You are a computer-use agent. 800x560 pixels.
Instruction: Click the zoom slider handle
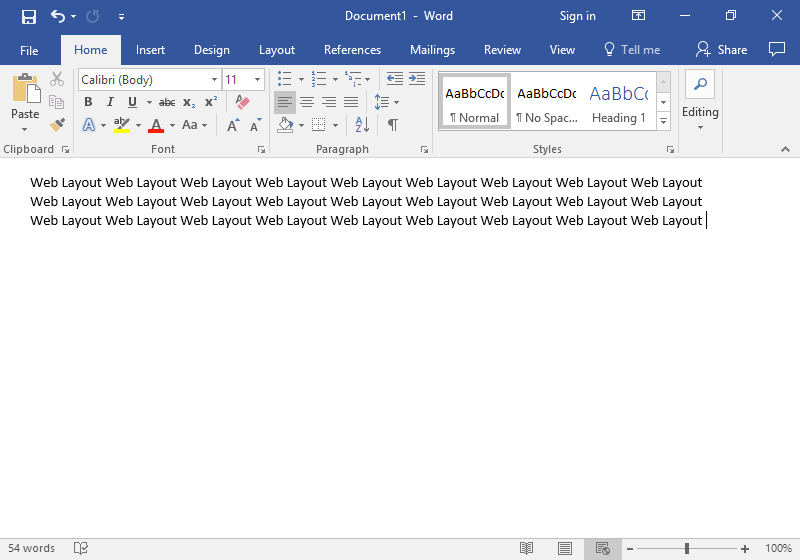tap(687, 548)
